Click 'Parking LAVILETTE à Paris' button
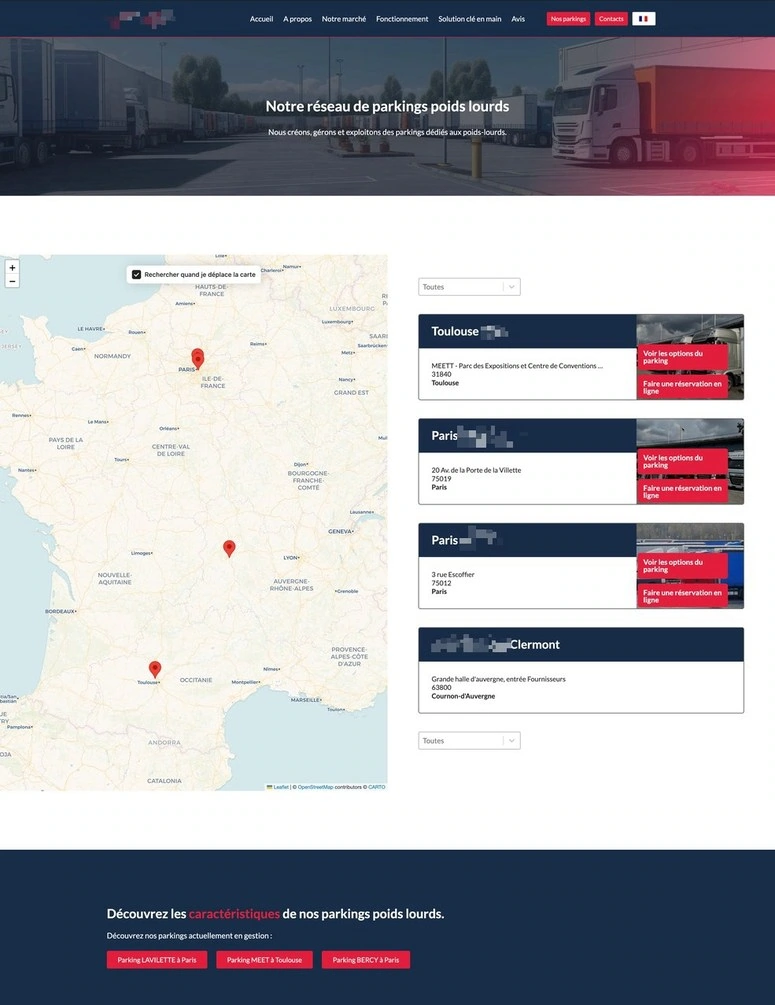Screen dimensions: 775x1005 [157, 960]
